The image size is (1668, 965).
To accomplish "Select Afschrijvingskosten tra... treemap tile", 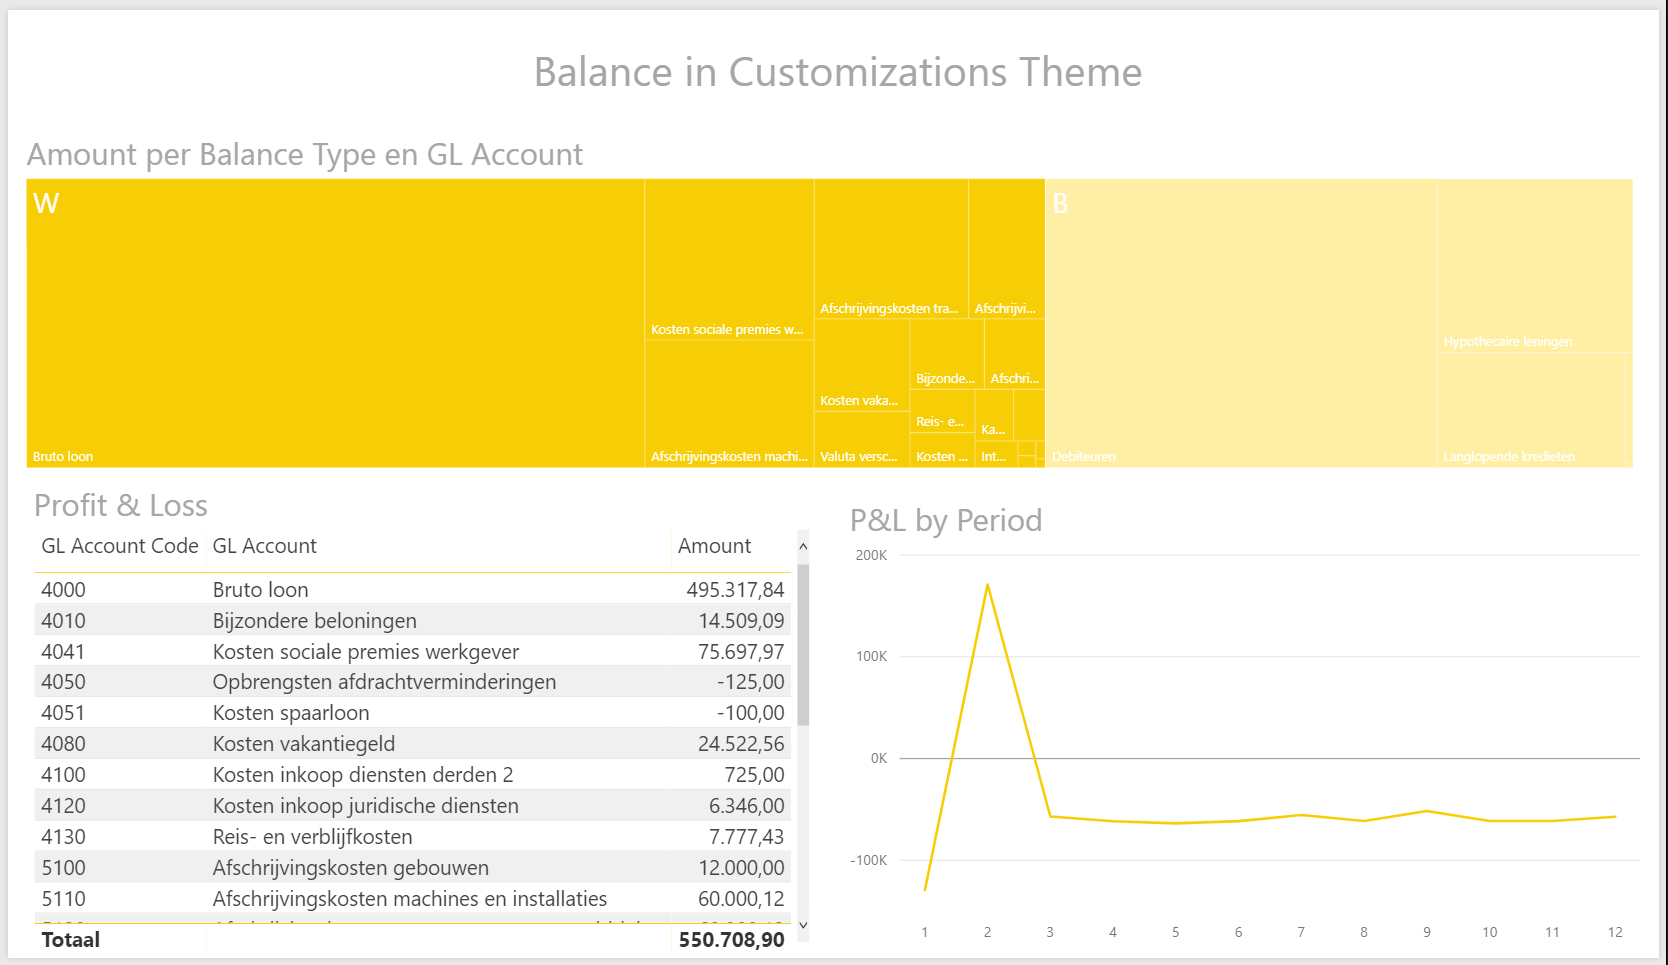I will (x=891, y=249).
